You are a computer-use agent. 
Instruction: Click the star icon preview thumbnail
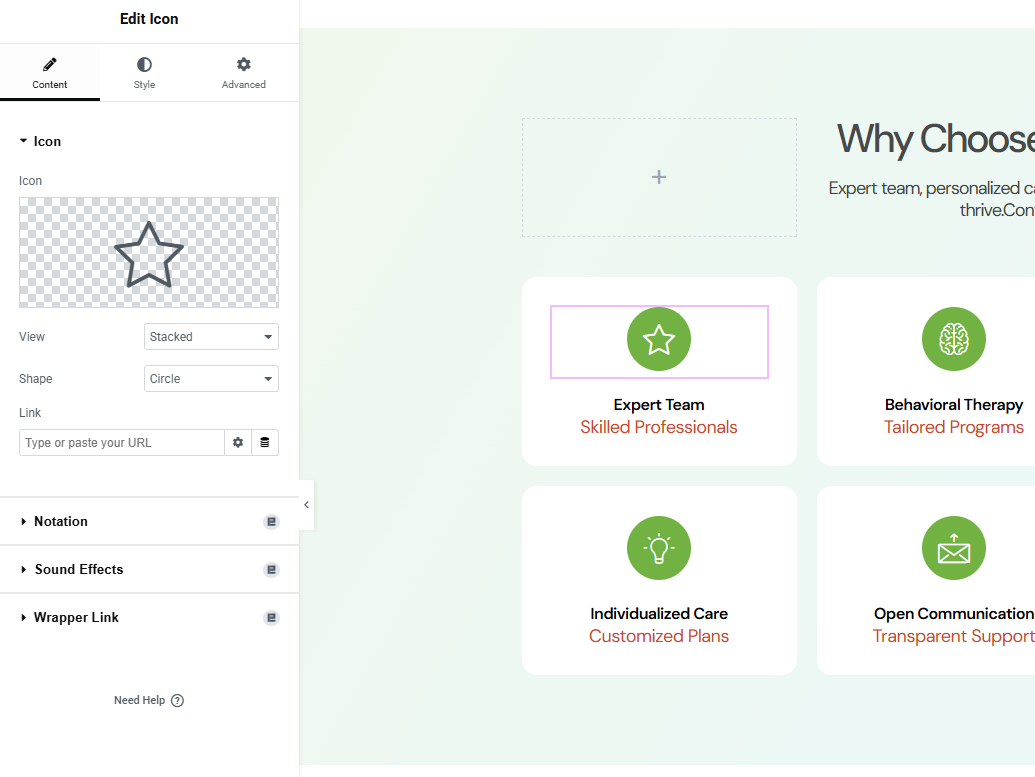point(149,253)
